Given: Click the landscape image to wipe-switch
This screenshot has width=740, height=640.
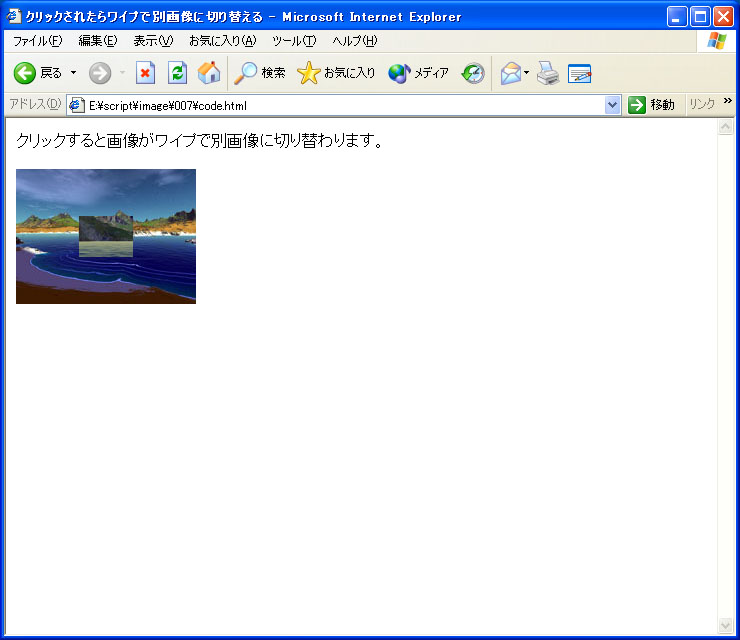Looking at the screenshot, I should (x=106, y=236).
